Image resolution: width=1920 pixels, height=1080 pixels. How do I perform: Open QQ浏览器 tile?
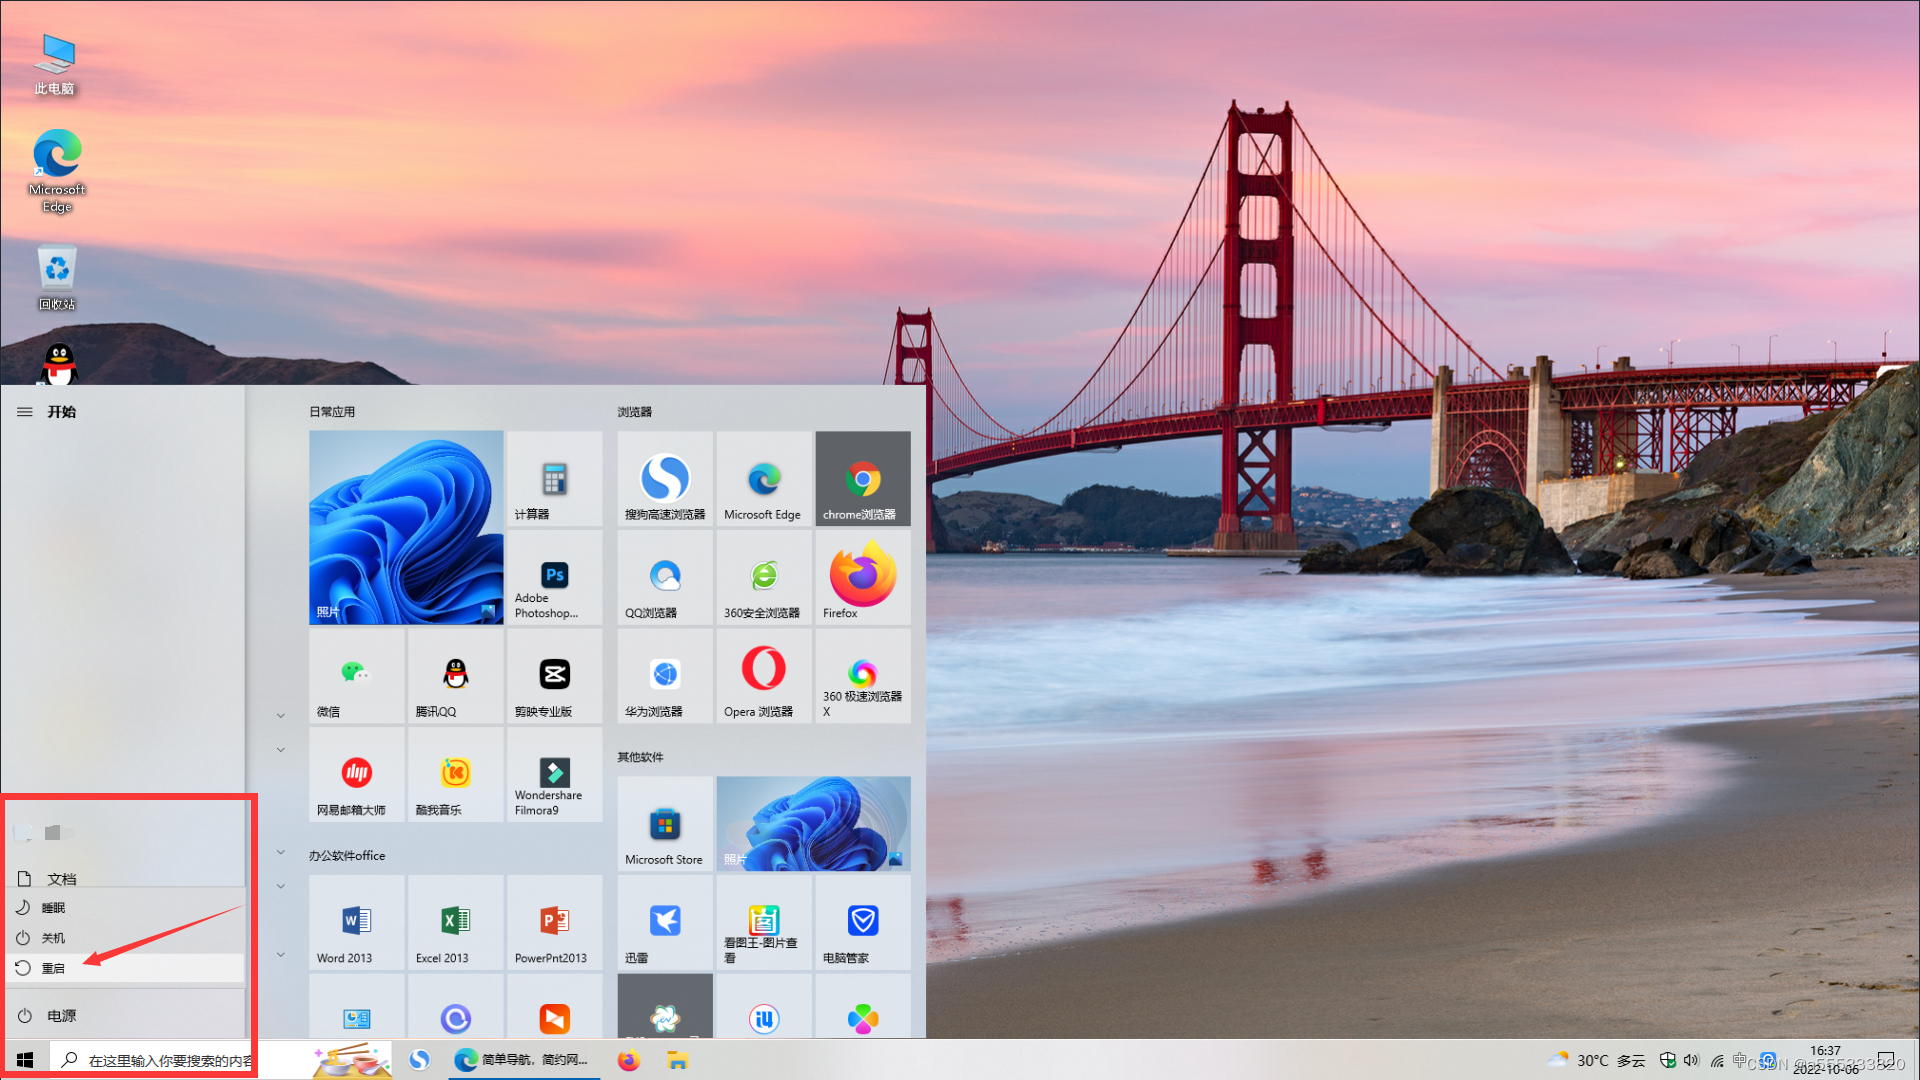665,577
